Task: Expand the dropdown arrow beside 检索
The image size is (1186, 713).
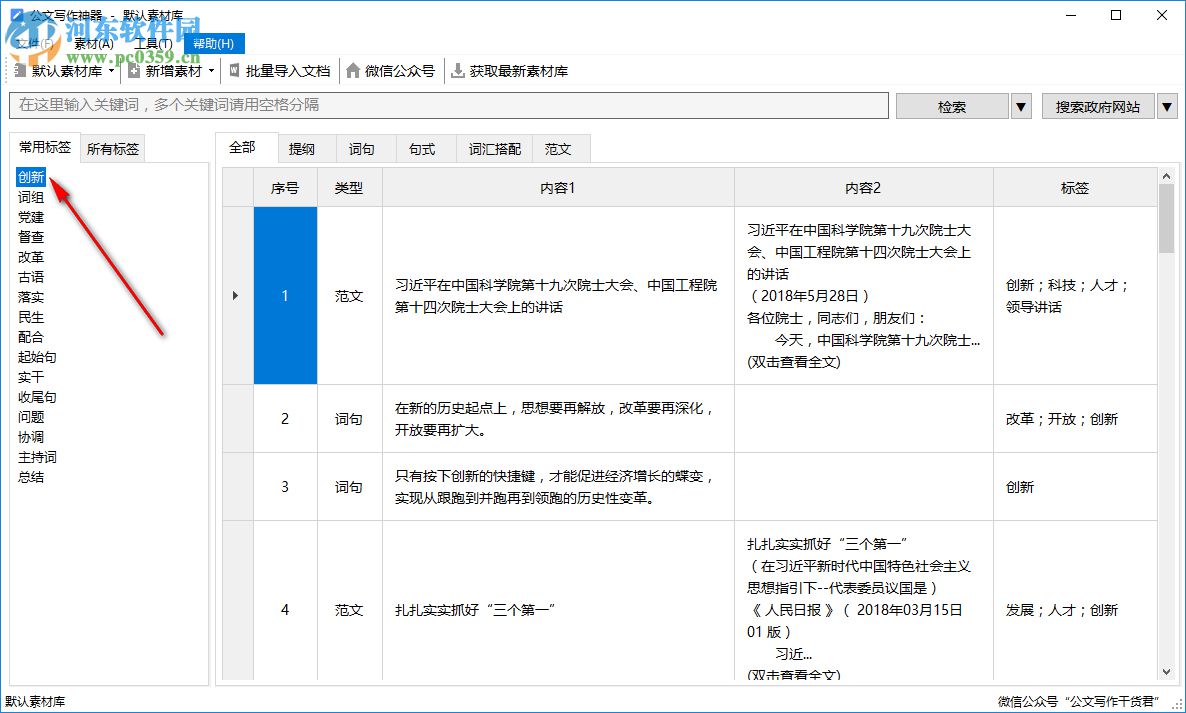Action: [1021, 107]
